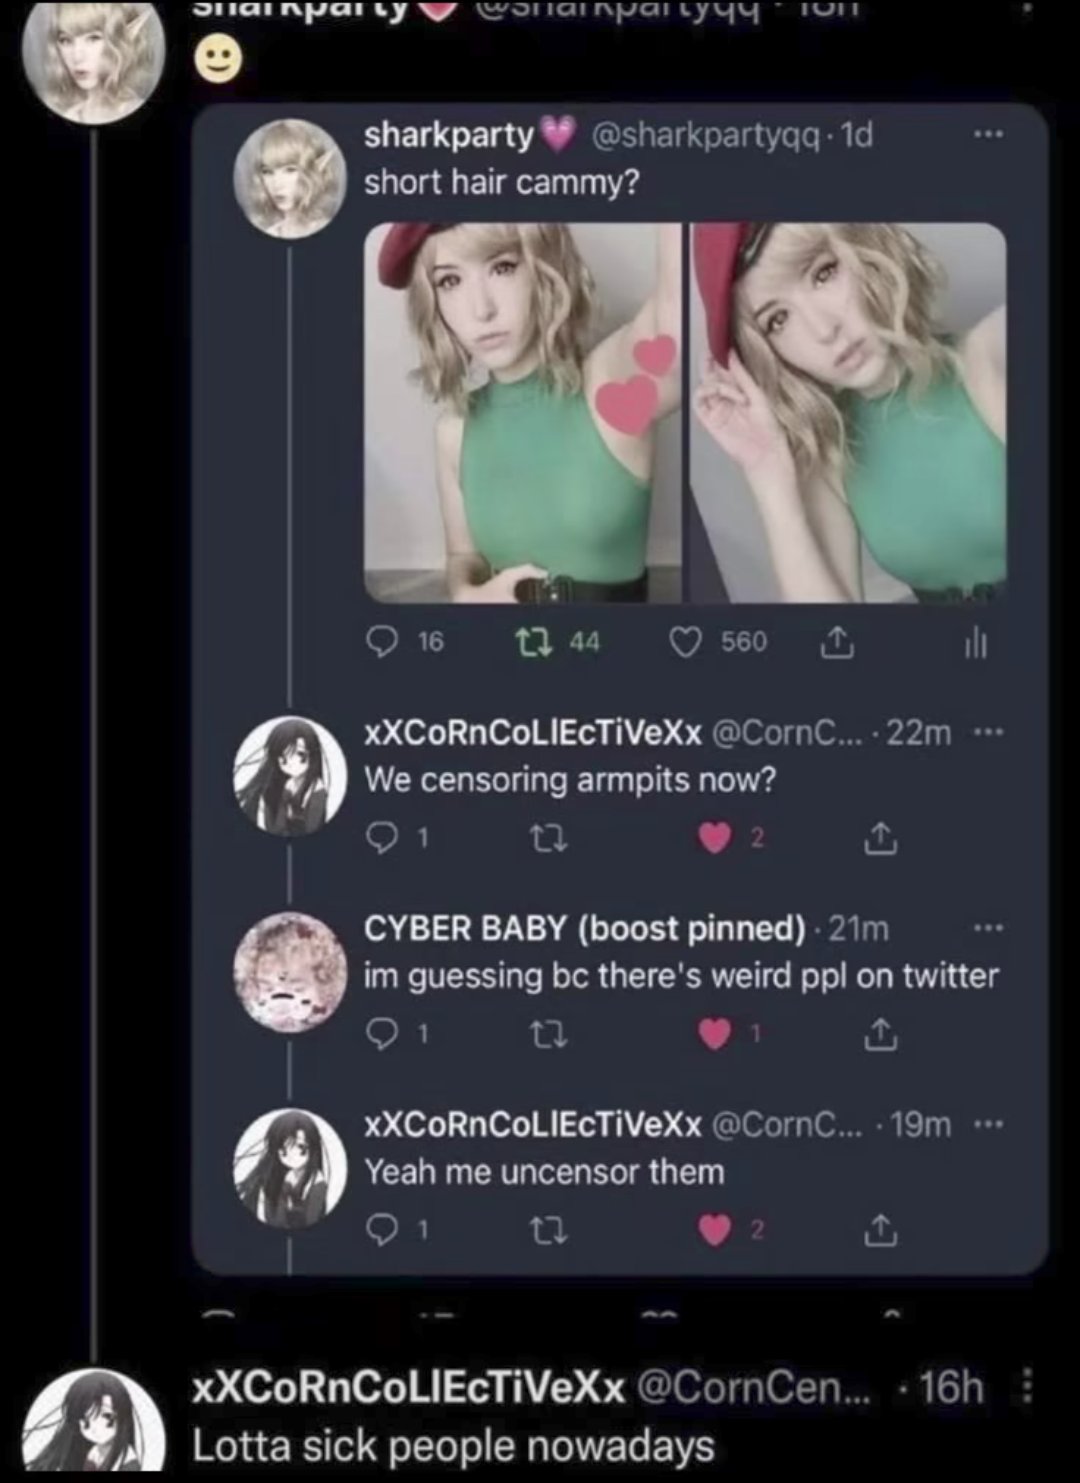Unlike CYBER BABY's reply
1080x1483 pixels.
[713, 1036]
